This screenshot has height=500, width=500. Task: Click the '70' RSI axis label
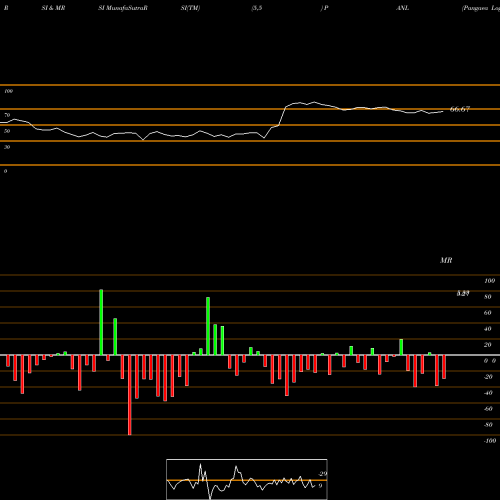point(7,115)
